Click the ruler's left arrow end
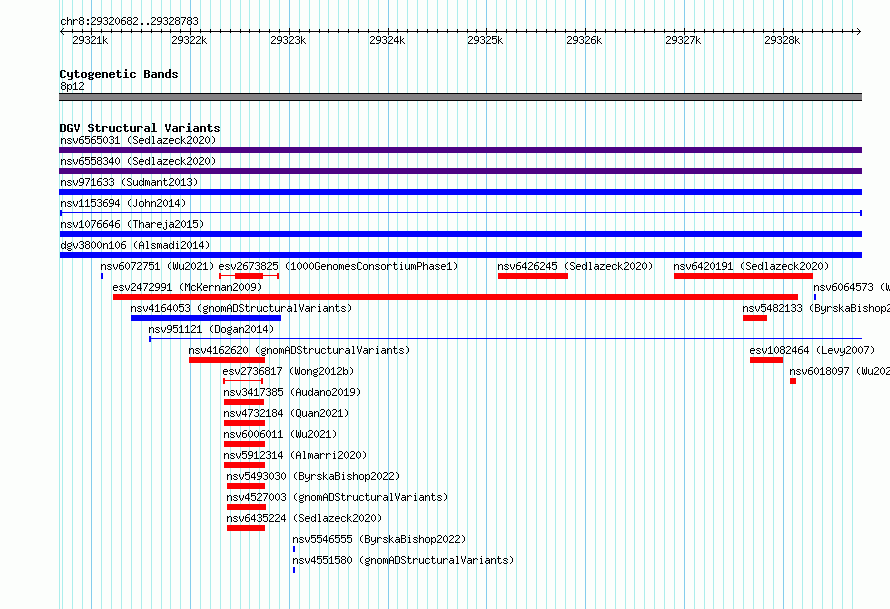 [x=62, y=31]
